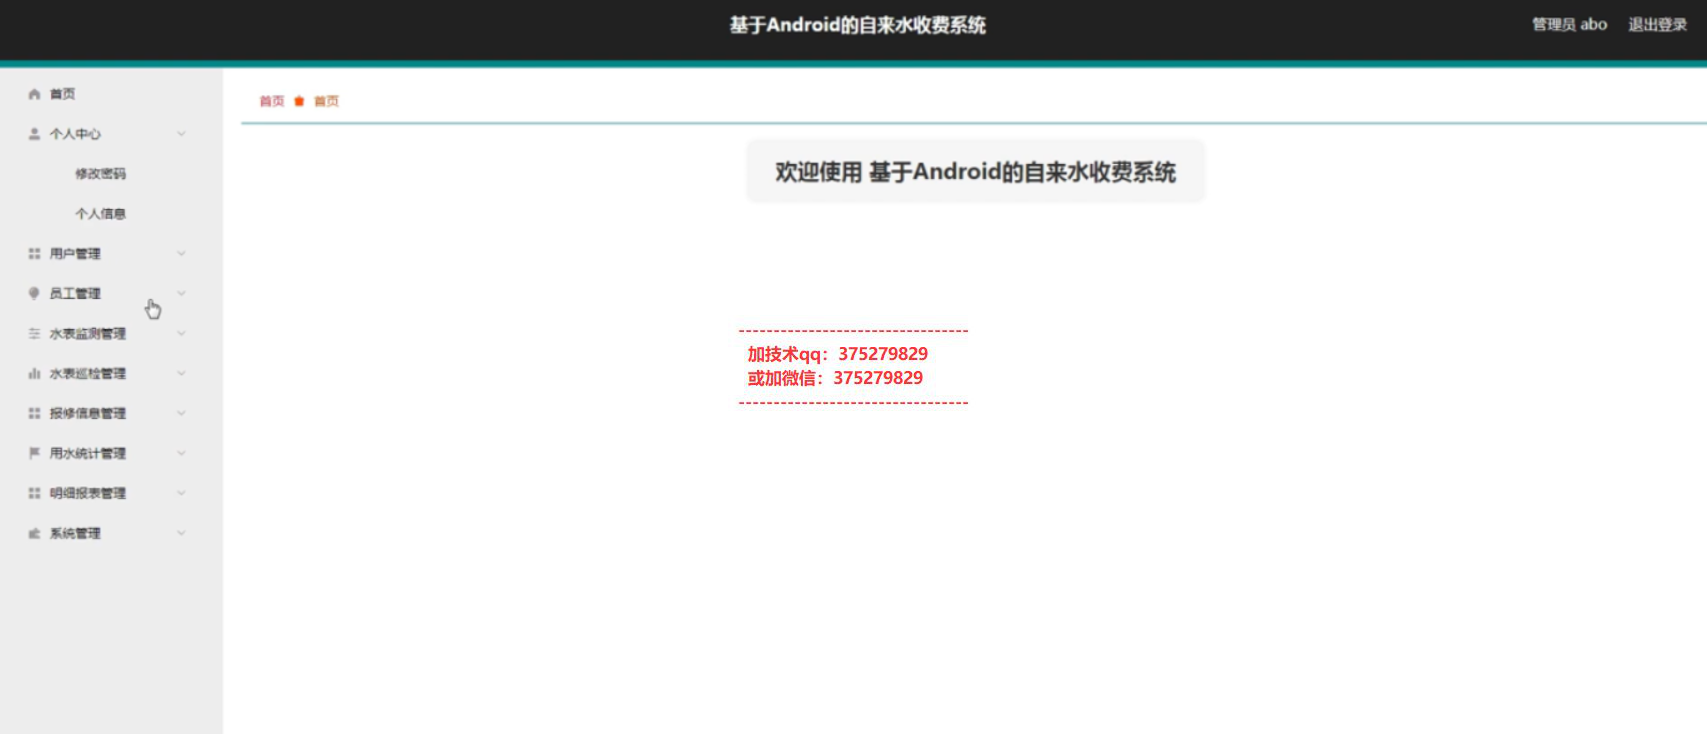Click the first 首页 breadcrumb link
The image size is (1707, 734).
[x=272, y=101]
